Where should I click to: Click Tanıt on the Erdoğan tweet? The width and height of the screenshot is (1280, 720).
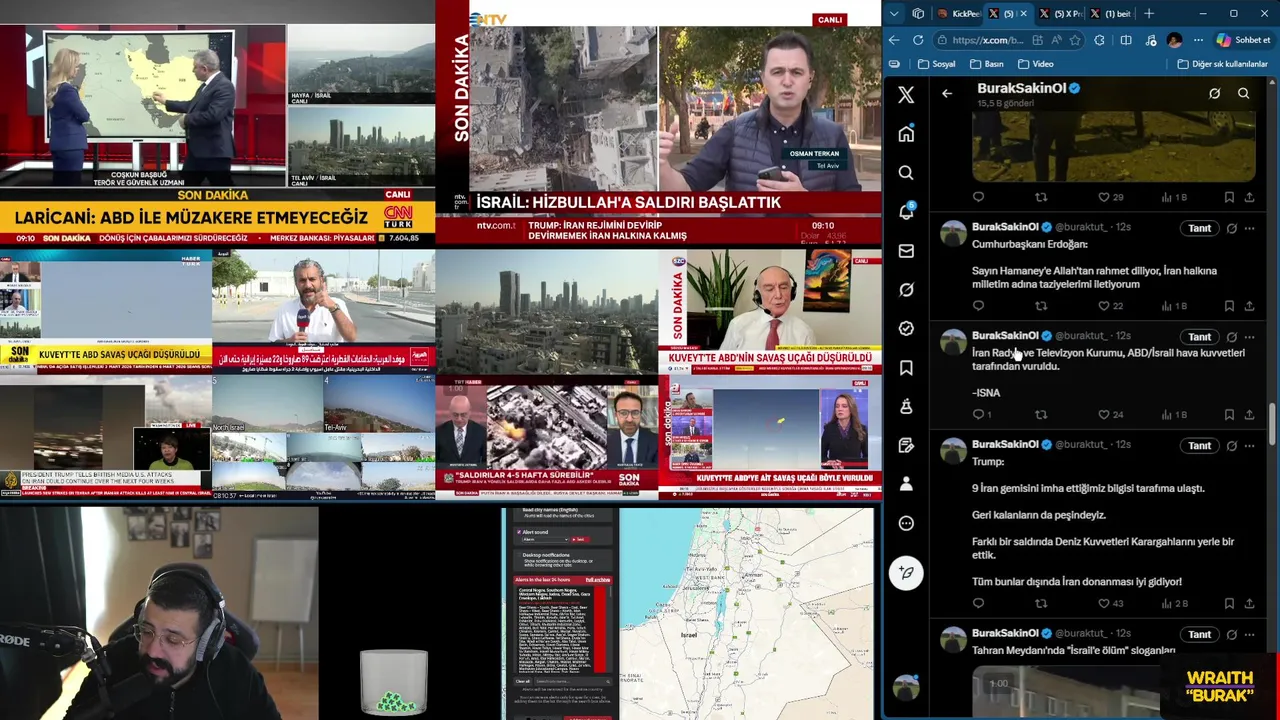[1199, 228]
